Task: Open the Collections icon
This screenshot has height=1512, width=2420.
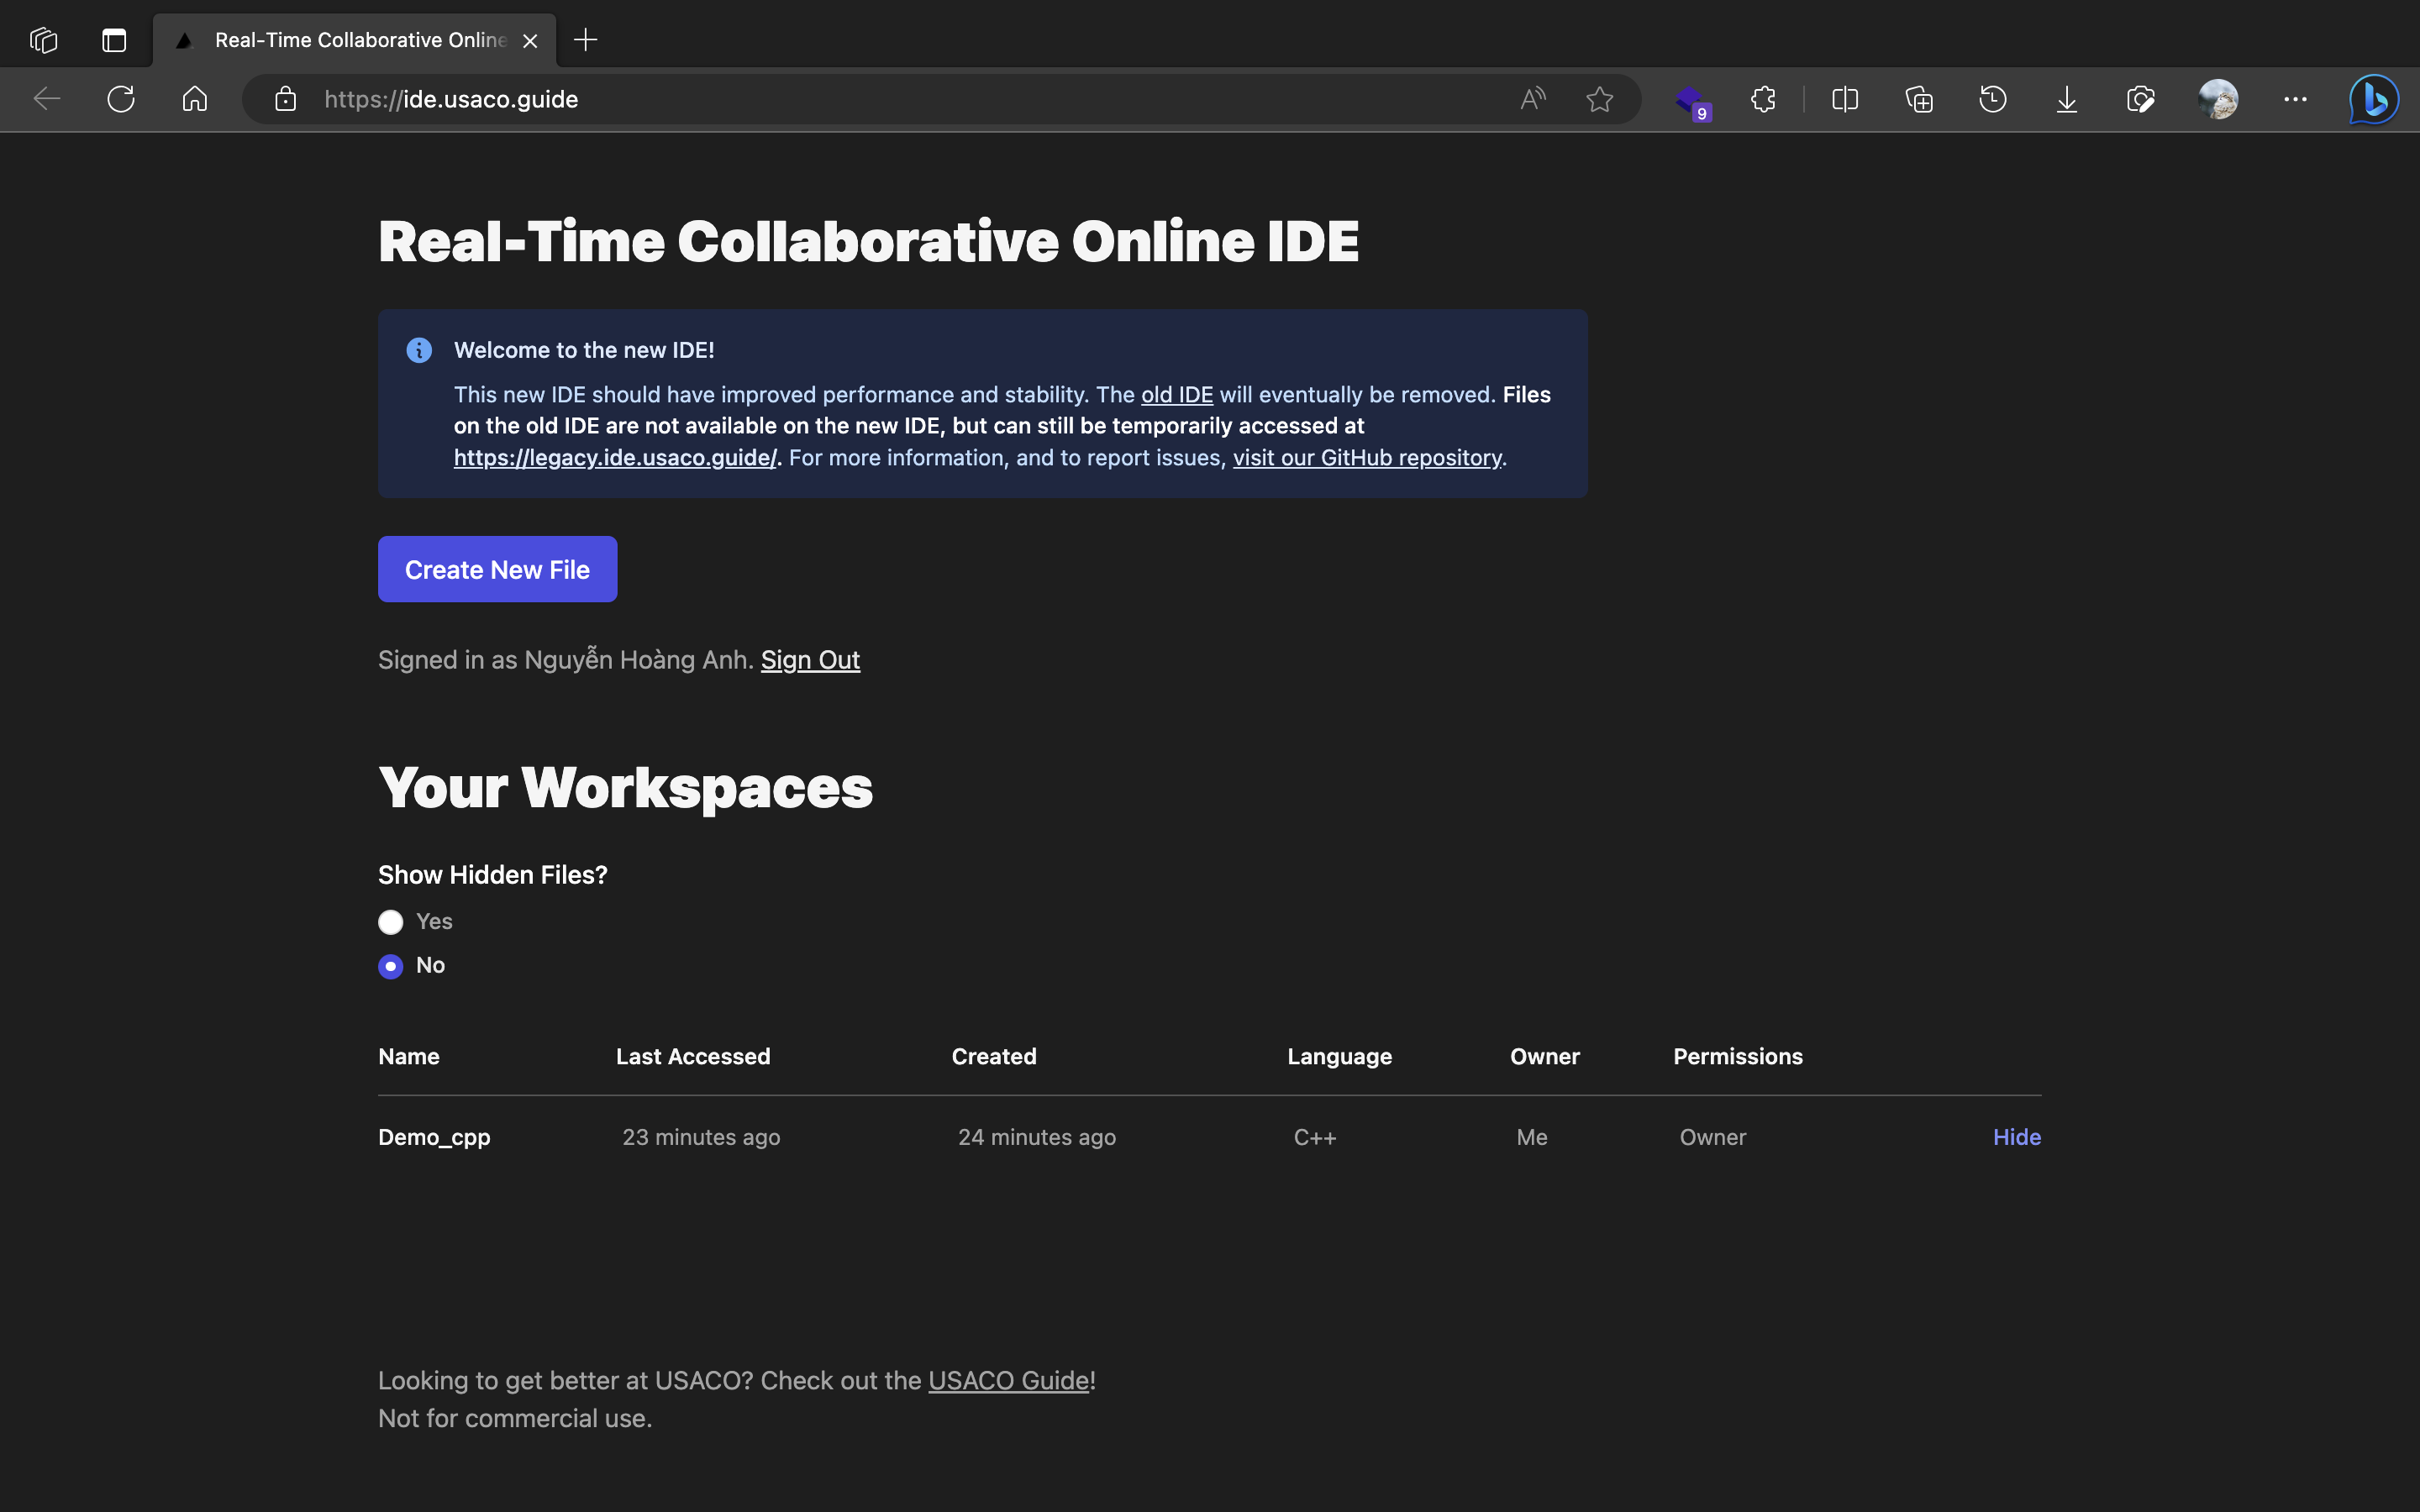Action: [x=1918, y=99]
